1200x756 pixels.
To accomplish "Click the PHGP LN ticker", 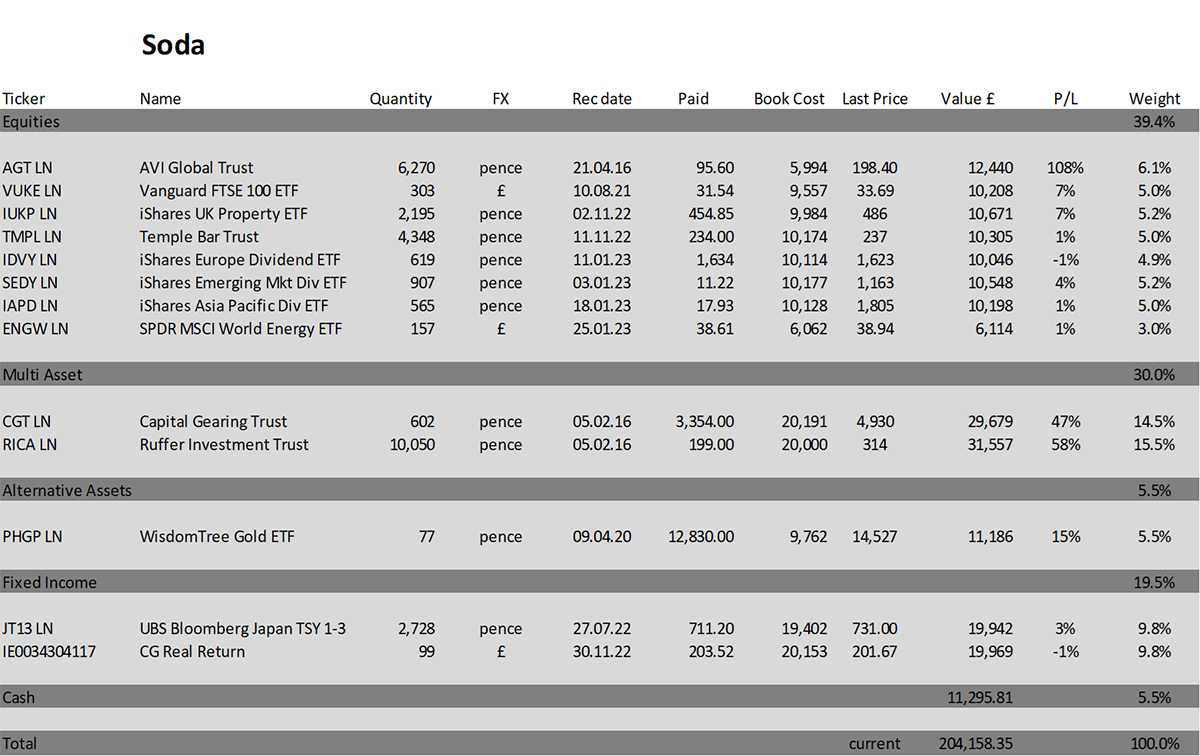I will 32,536.
